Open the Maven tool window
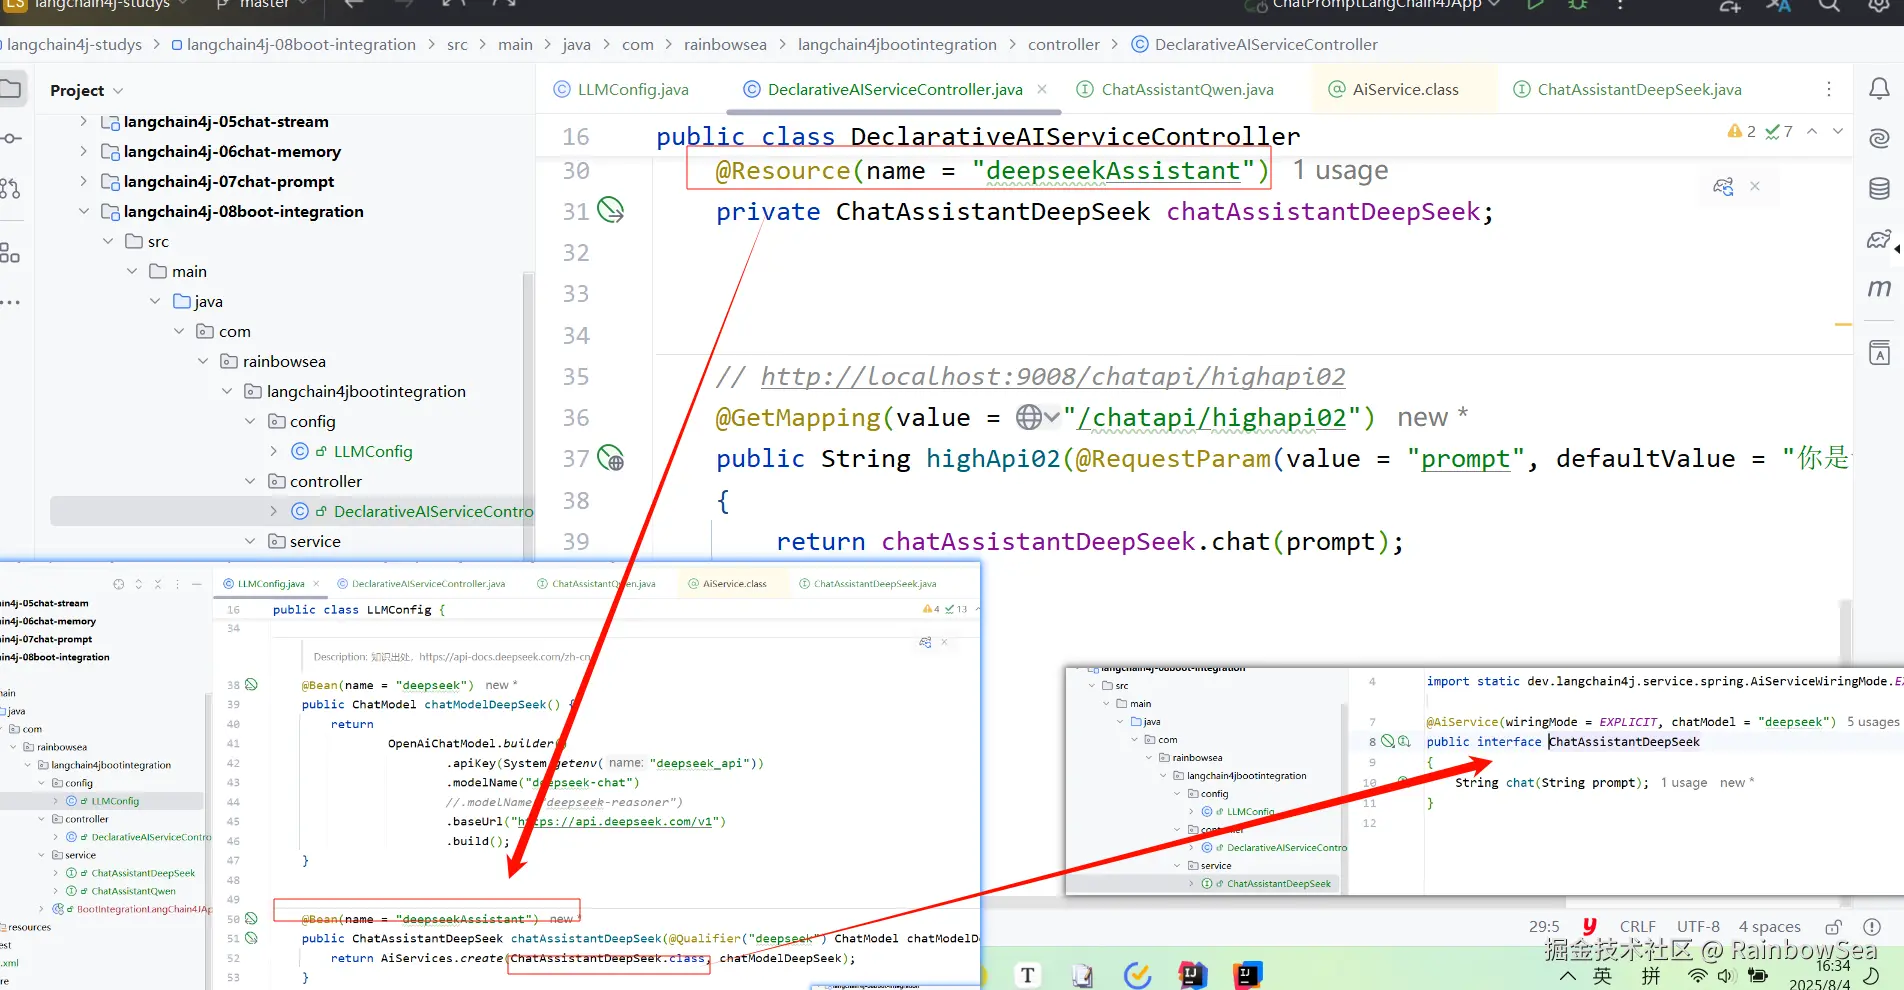 pos(1879,288)
